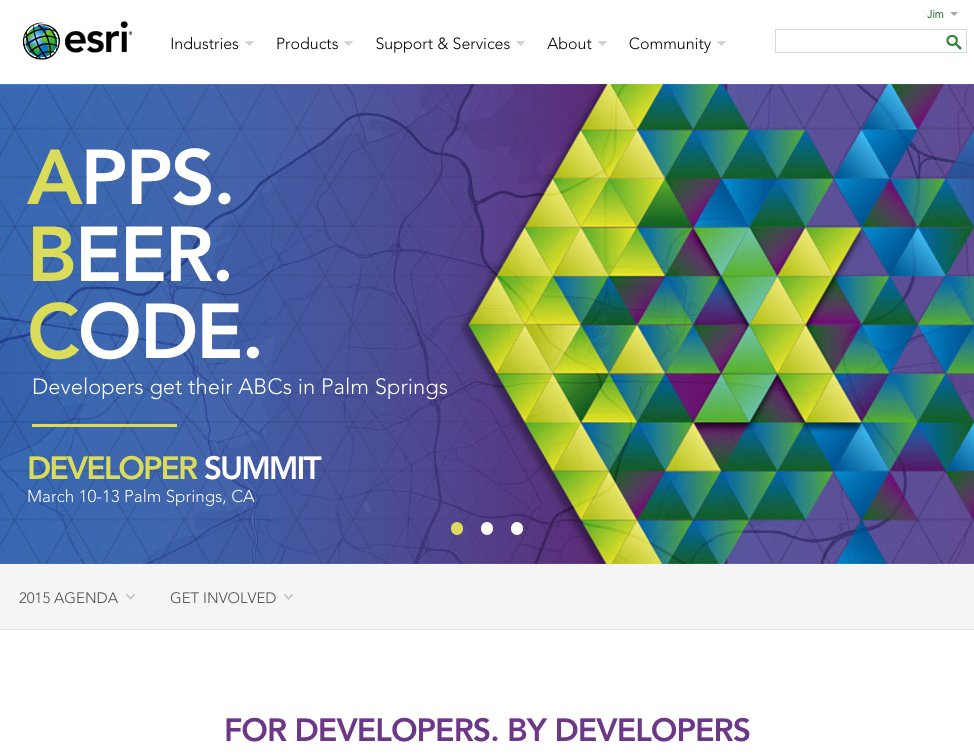974x755 pixels.
Task: Click the Apps. Beer. Code. headline
Action: coord(143,254)
